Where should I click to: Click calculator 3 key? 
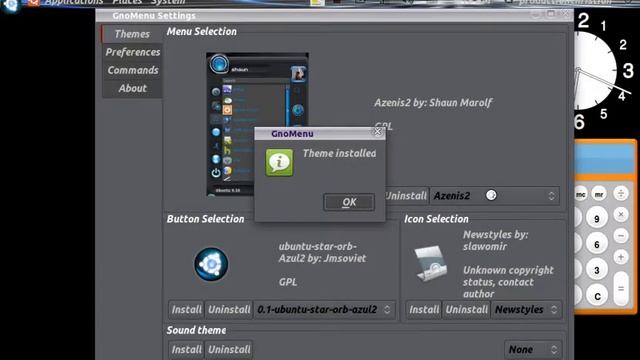click(597, 270)
